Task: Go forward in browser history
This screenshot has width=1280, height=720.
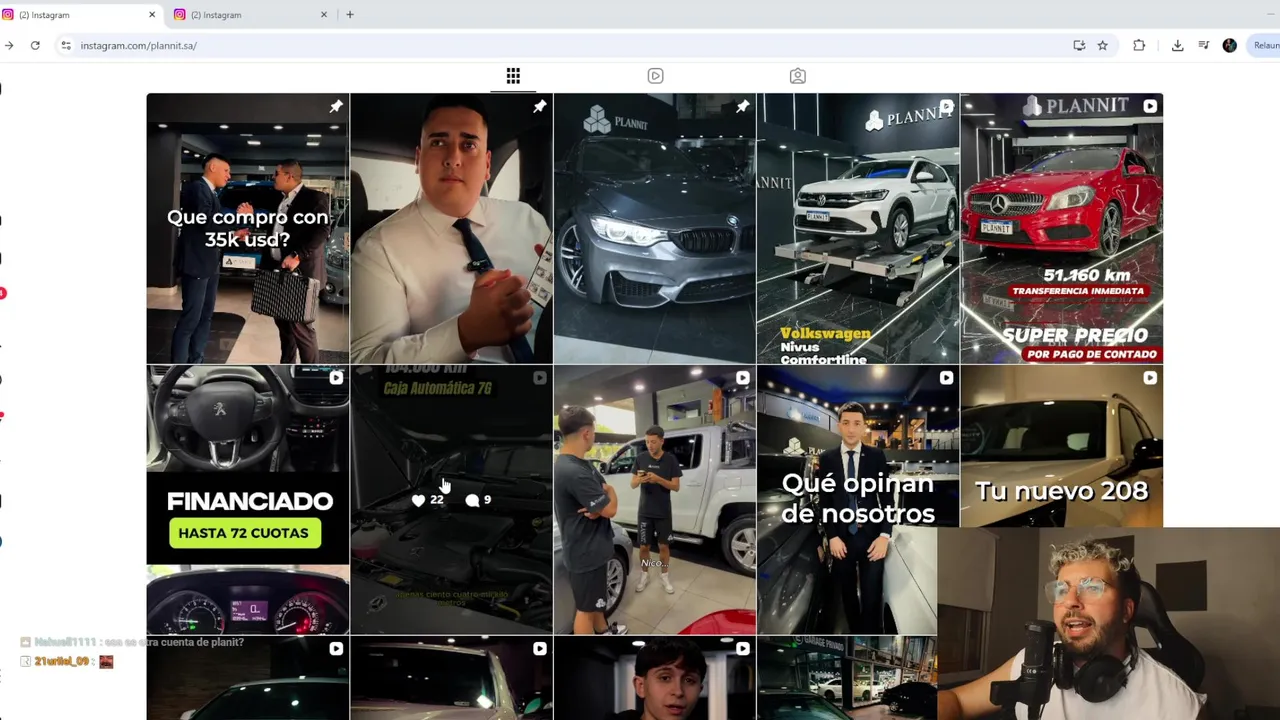Action: 8,45
